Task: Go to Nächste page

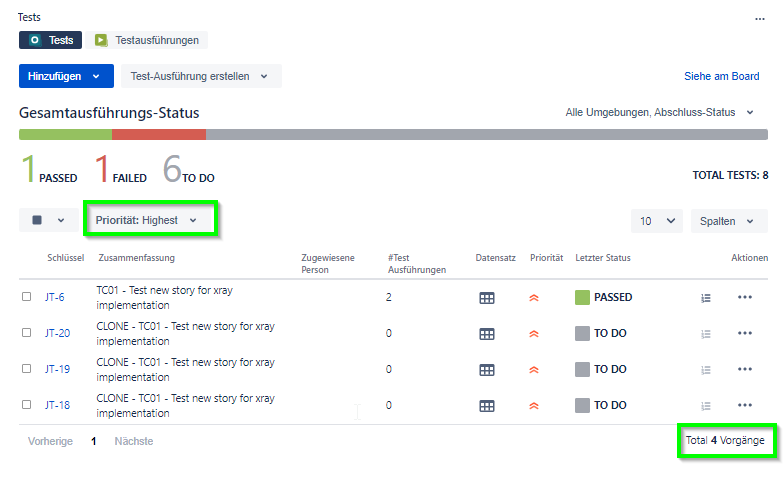Action: tap(134, 441)
